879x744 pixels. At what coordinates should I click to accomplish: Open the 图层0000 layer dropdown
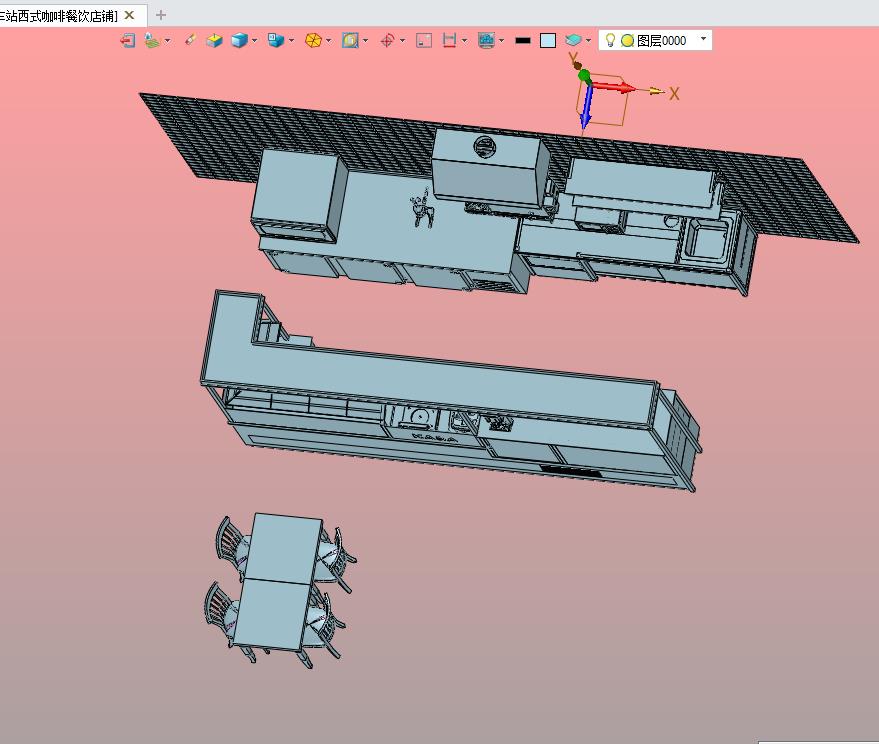click(704, 39)
